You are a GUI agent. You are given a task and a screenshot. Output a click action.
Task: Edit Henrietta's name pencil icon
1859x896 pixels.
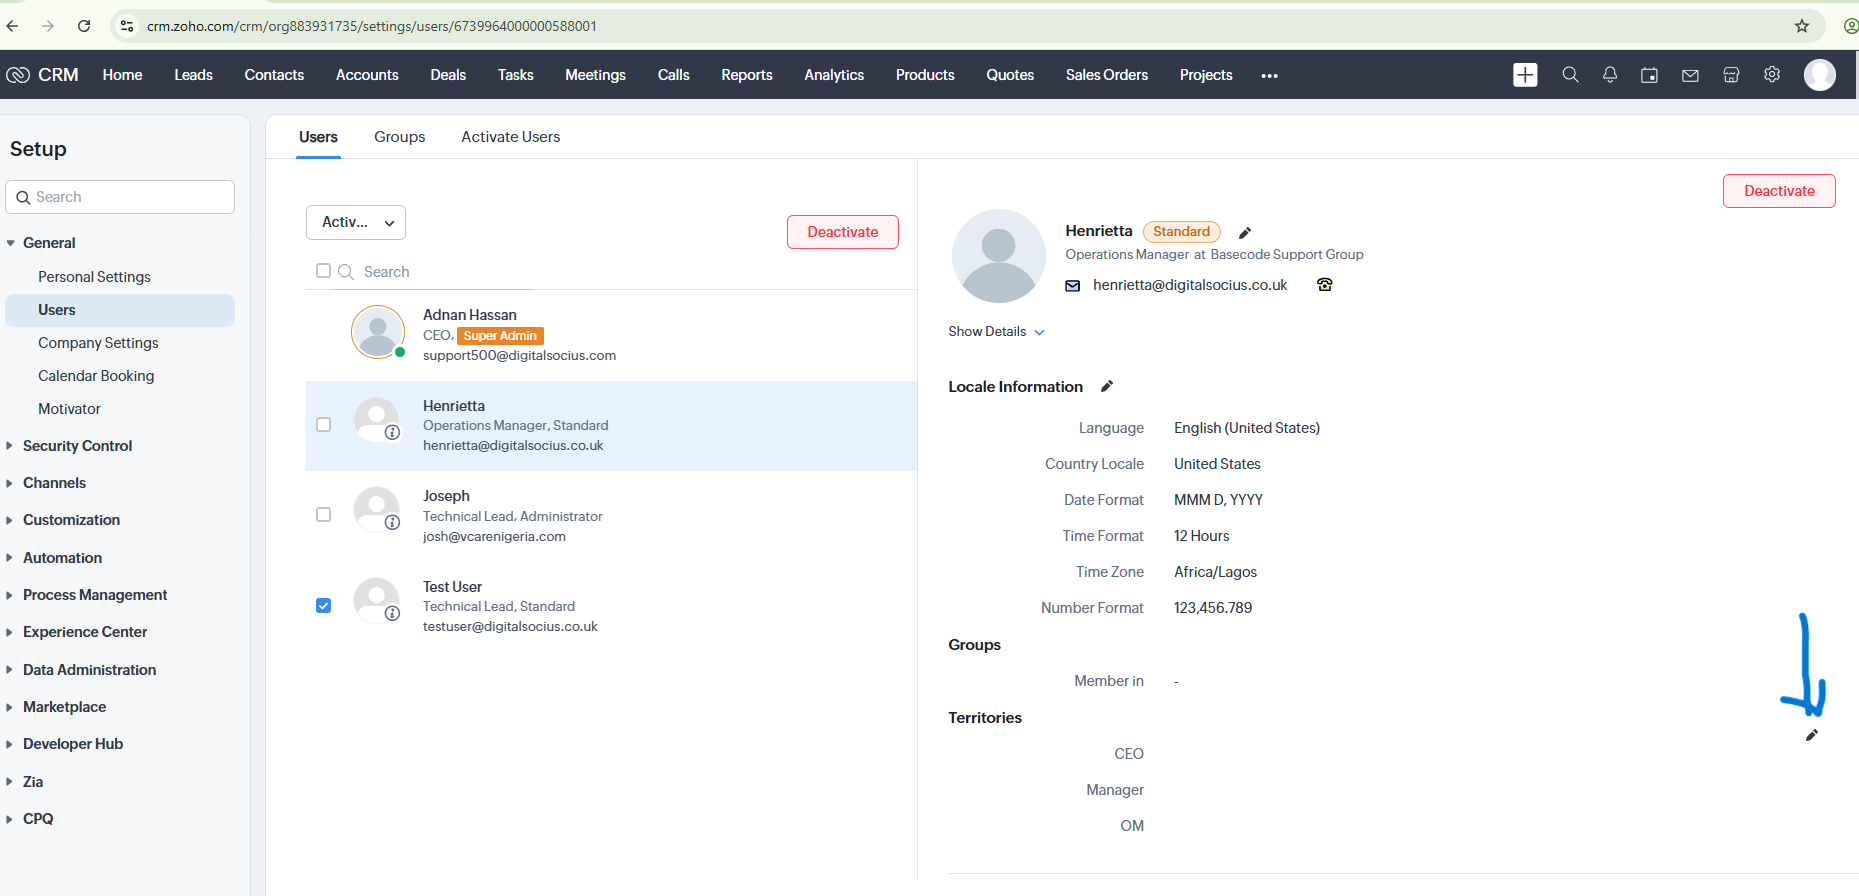pos(1245,233)
